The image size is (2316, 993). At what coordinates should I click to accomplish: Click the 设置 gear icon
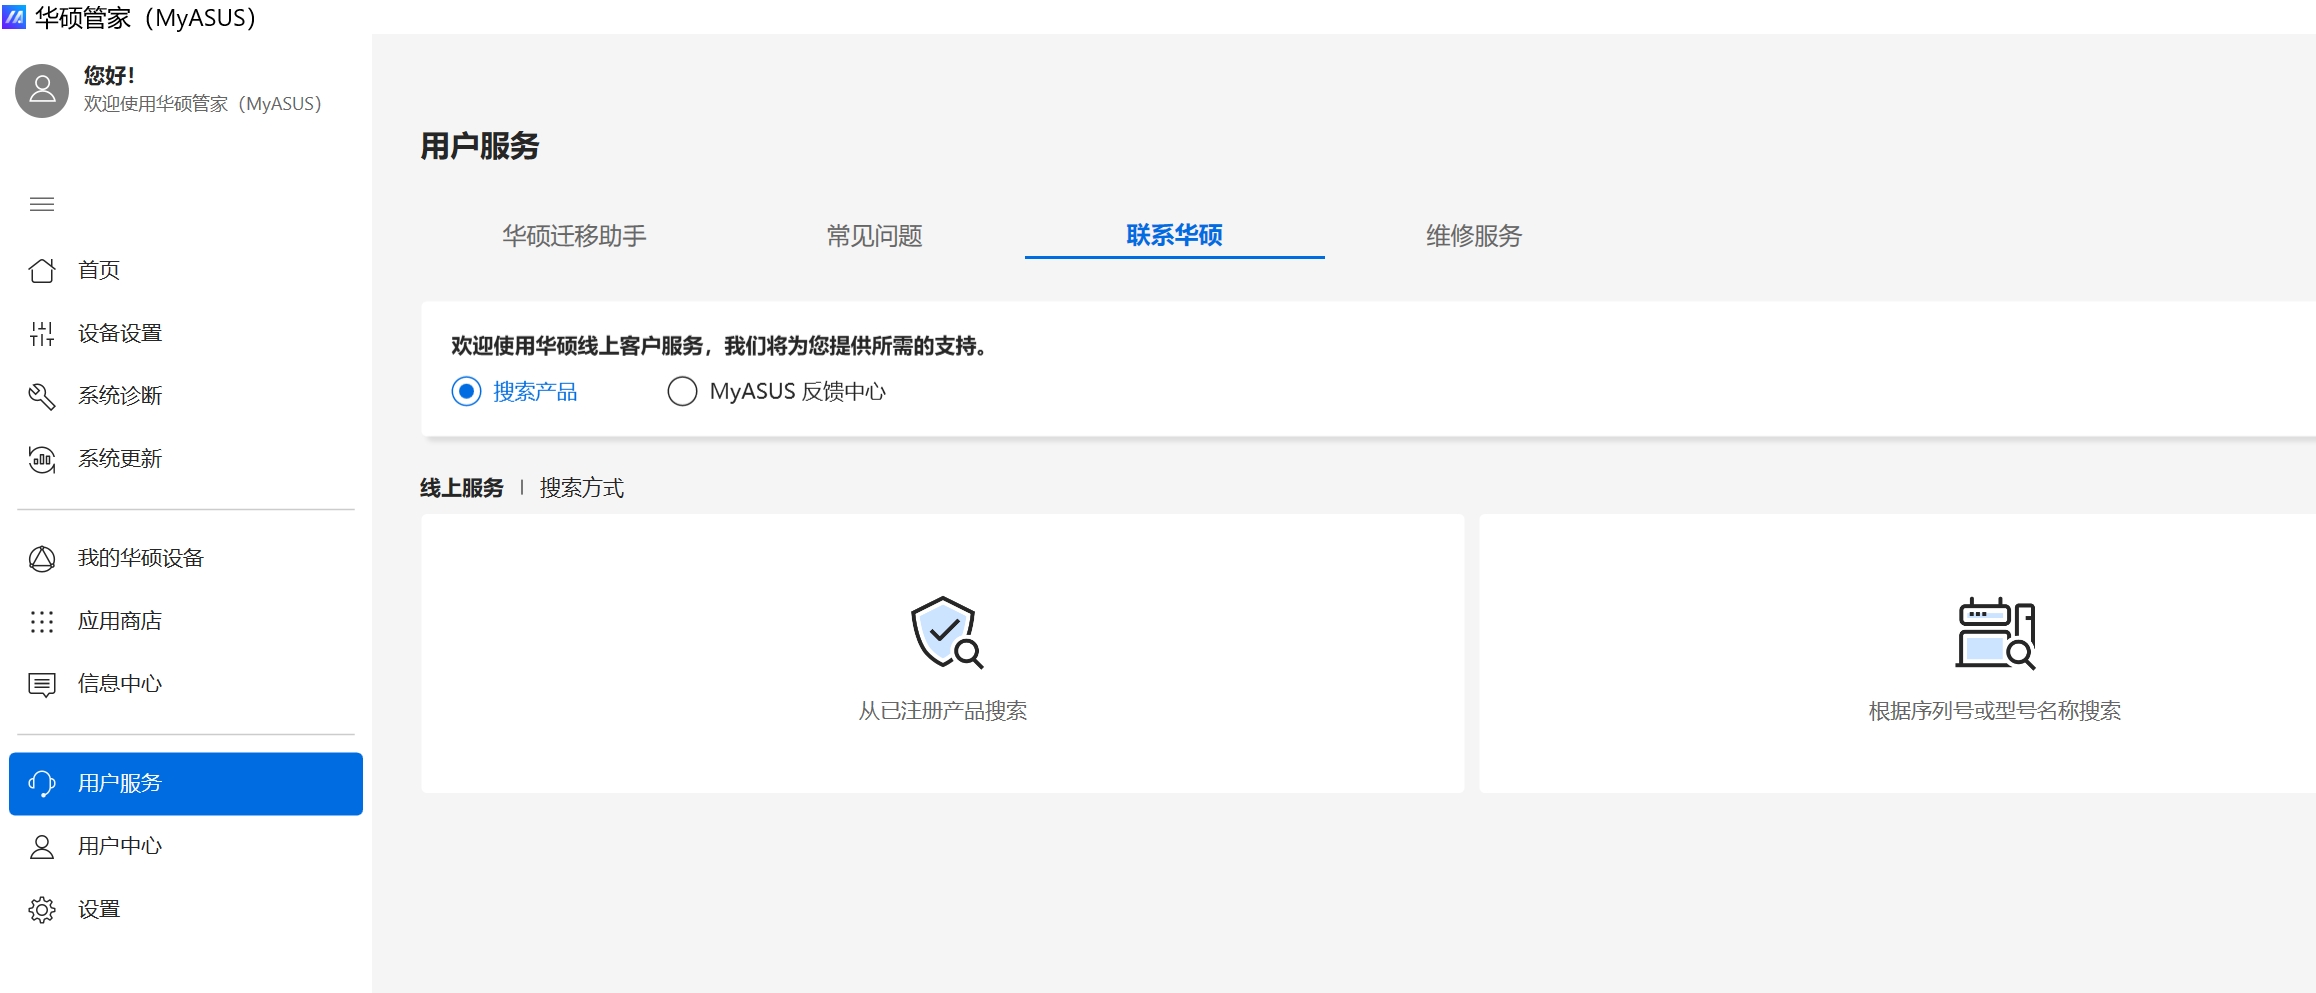[42, 910]
